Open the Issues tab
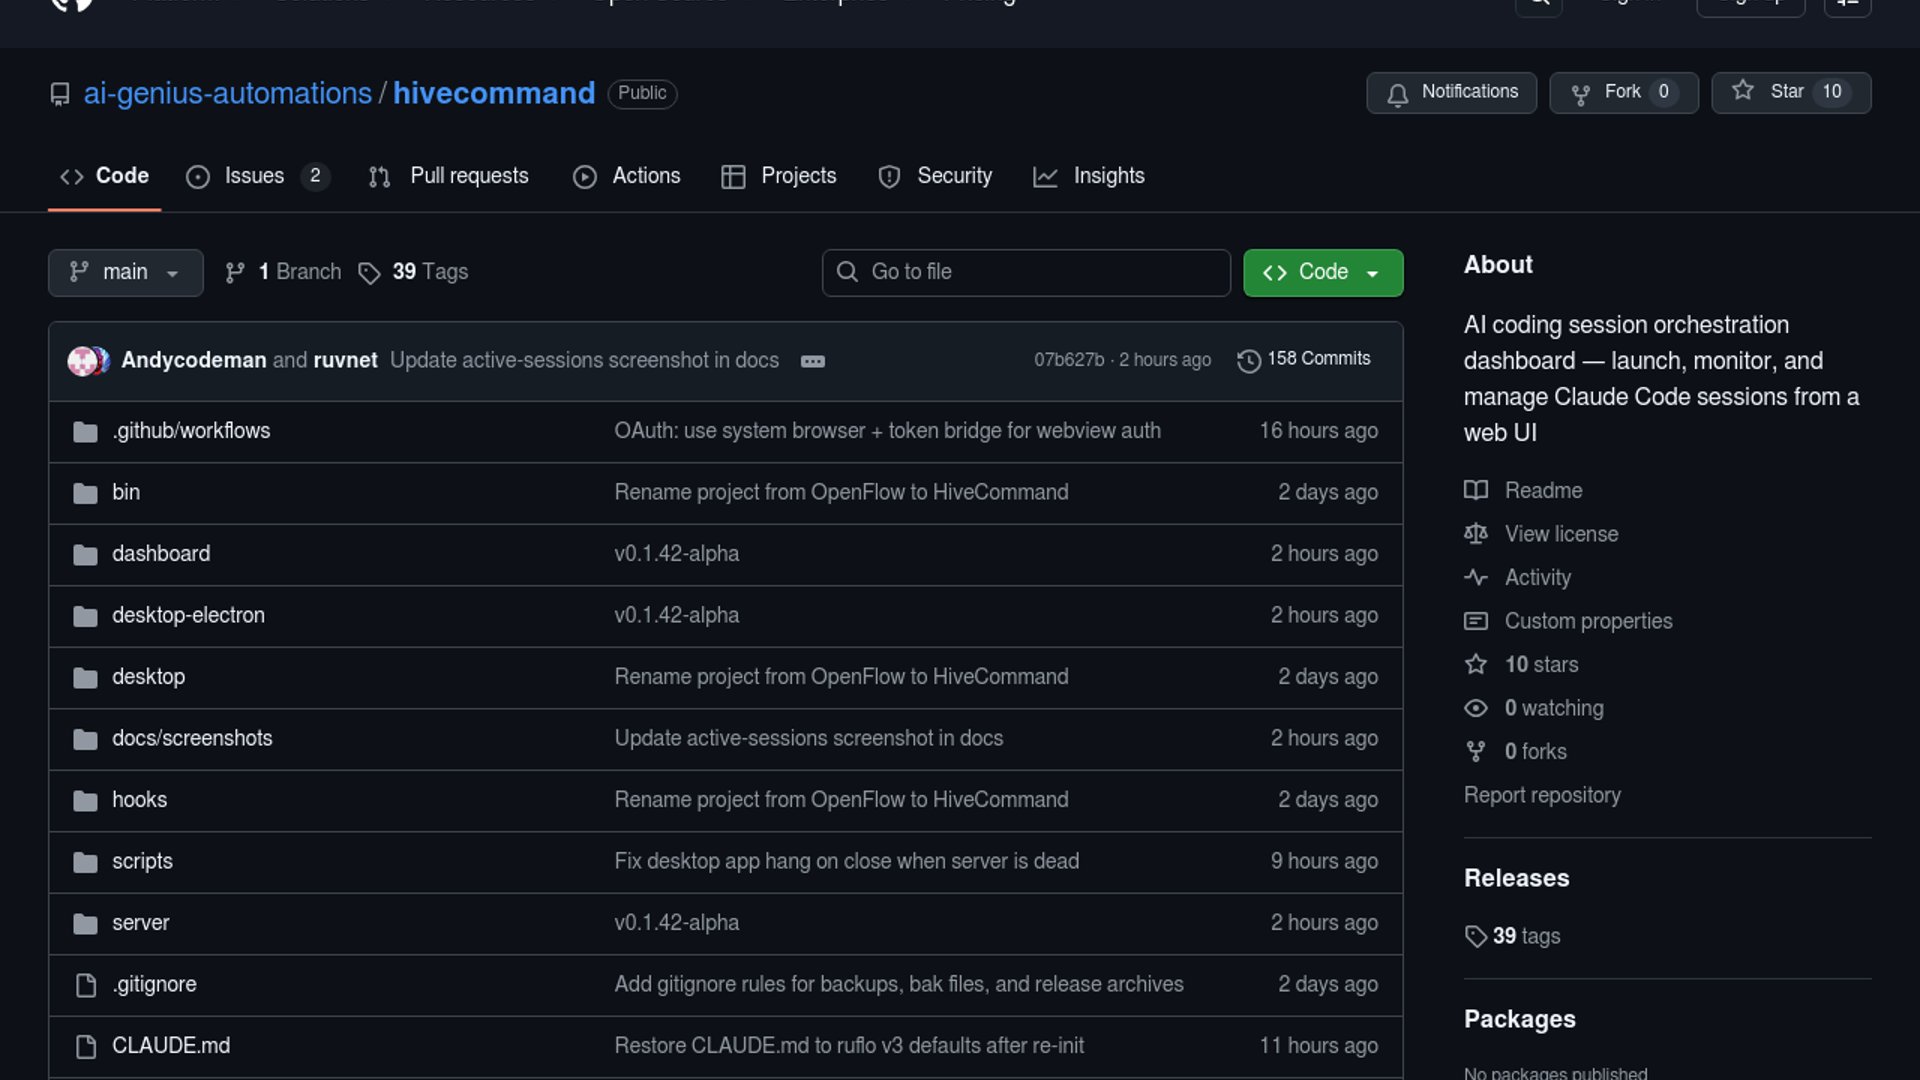This screenshot has width=1920, height=1080. [x=255, y=176]
